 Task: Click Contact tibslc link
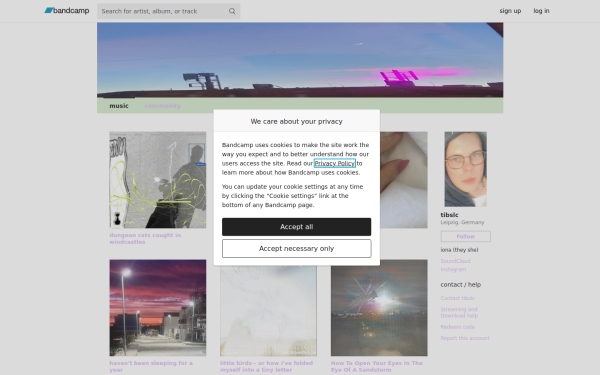click(458, 298)
